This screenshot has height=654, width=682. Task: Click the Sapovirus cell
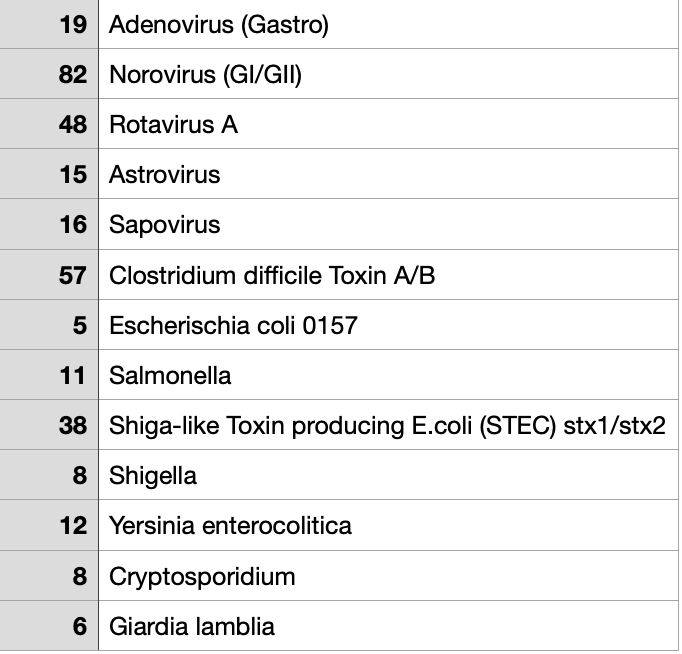388,224
